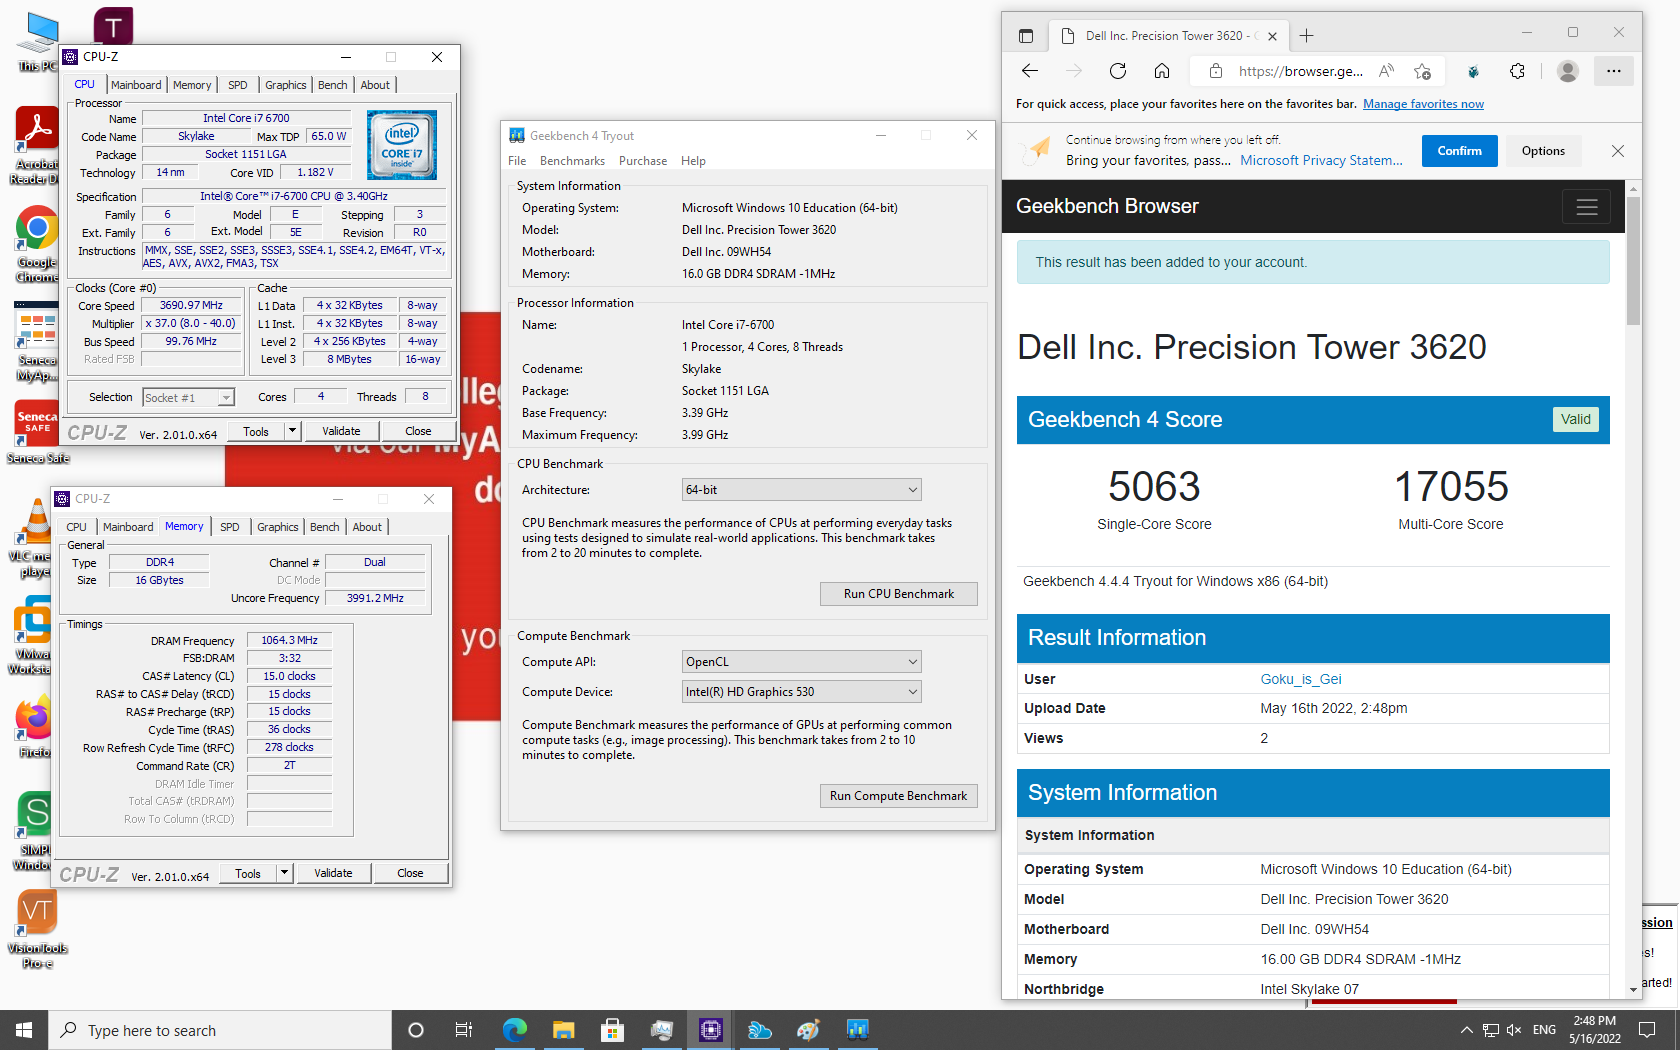
Task: Open File Explorer from the taskbar
Action: coord(563,1030)
